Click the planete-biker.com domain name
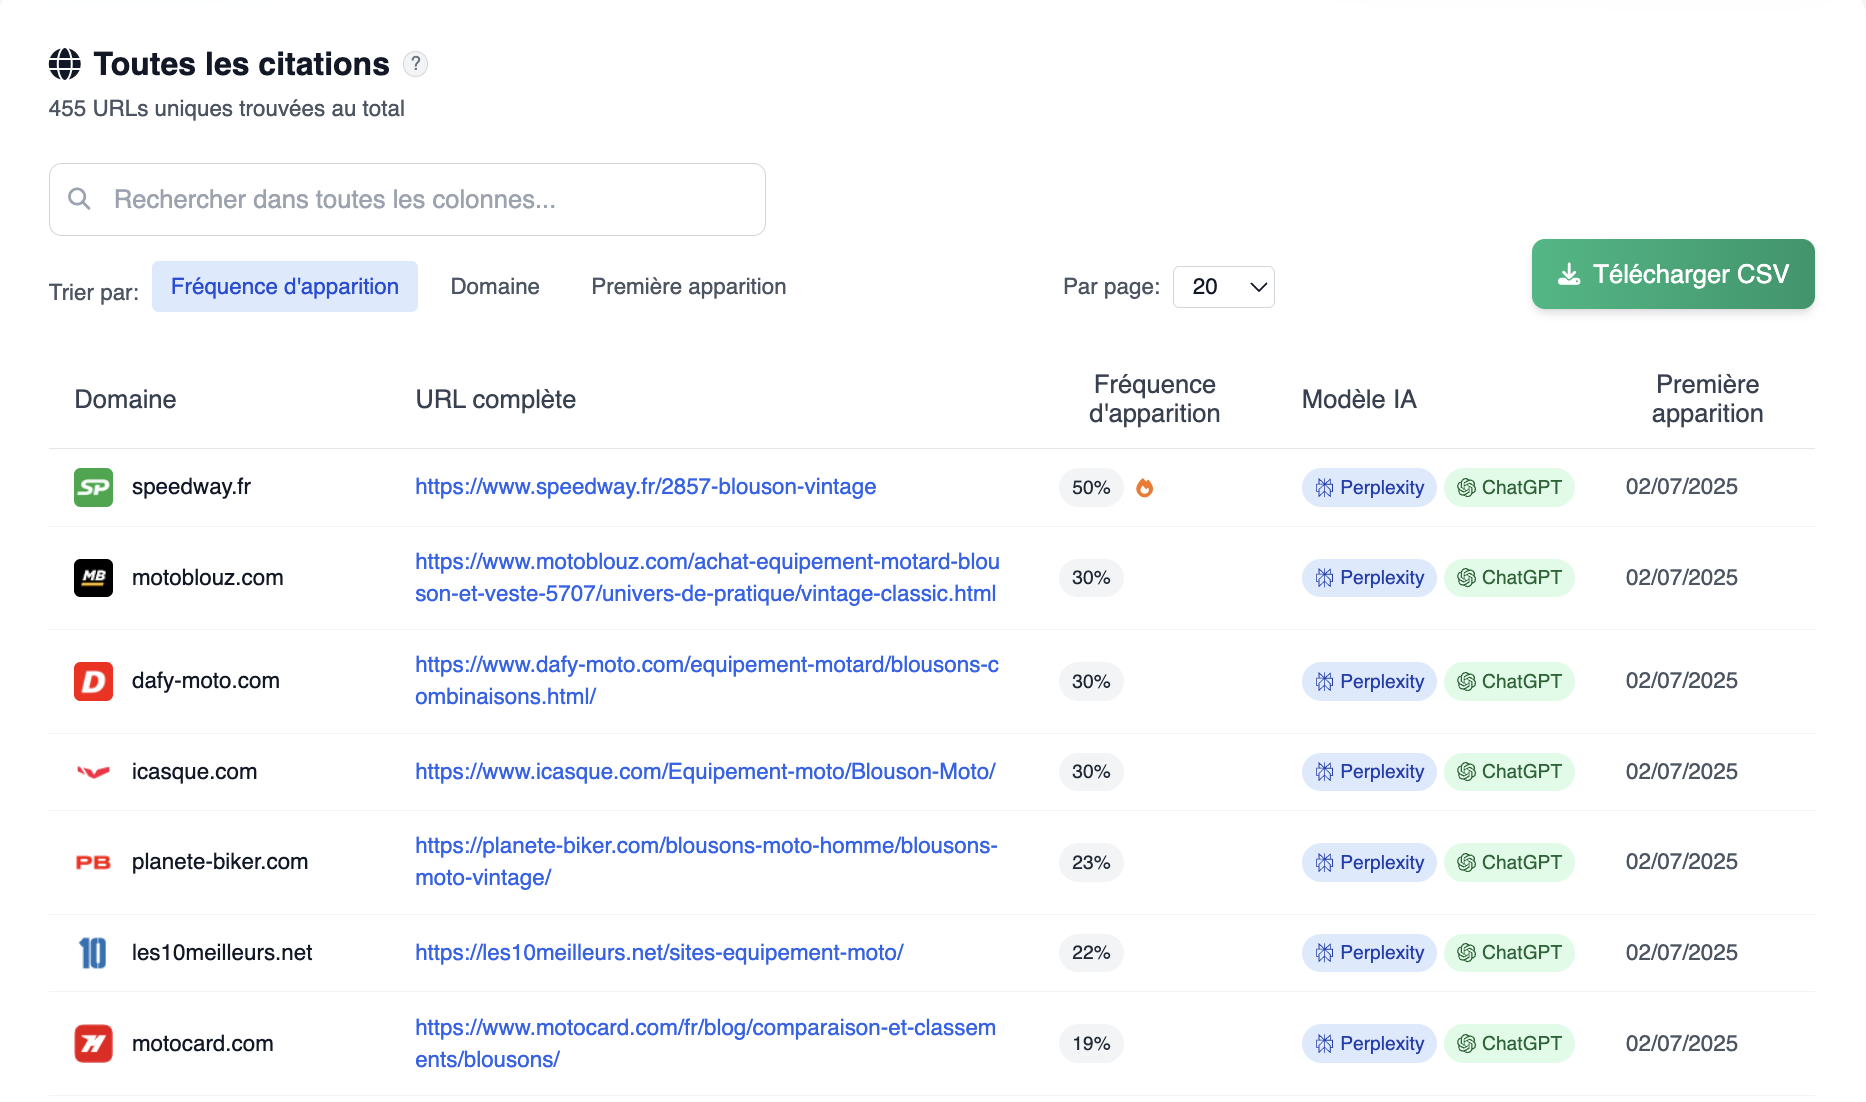Screen dimensions: 1866x1102 [220, 862]
